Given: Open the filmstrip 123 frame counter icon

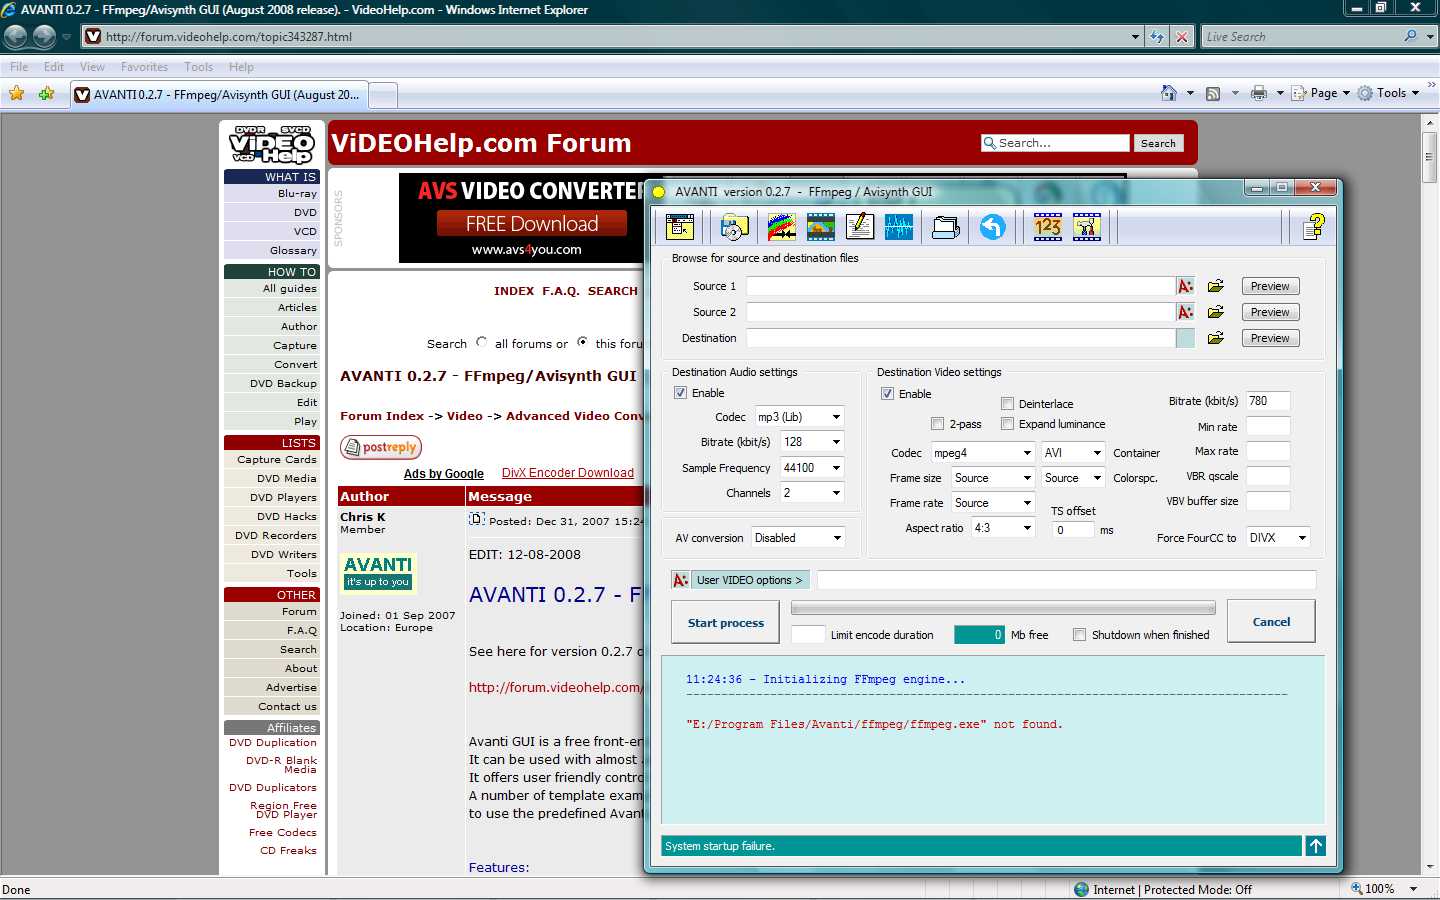Looking at the screenshot, I should click(1048, 227).
